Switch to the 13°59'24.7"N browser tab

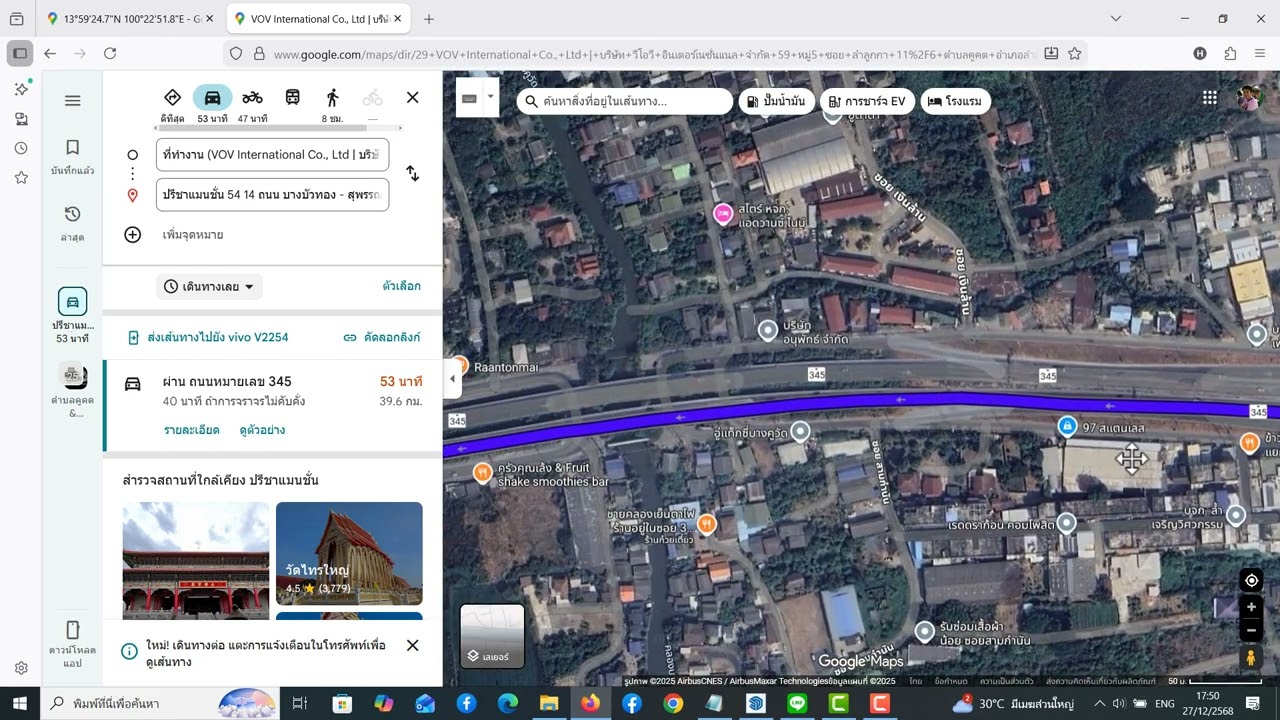point(130,19)
